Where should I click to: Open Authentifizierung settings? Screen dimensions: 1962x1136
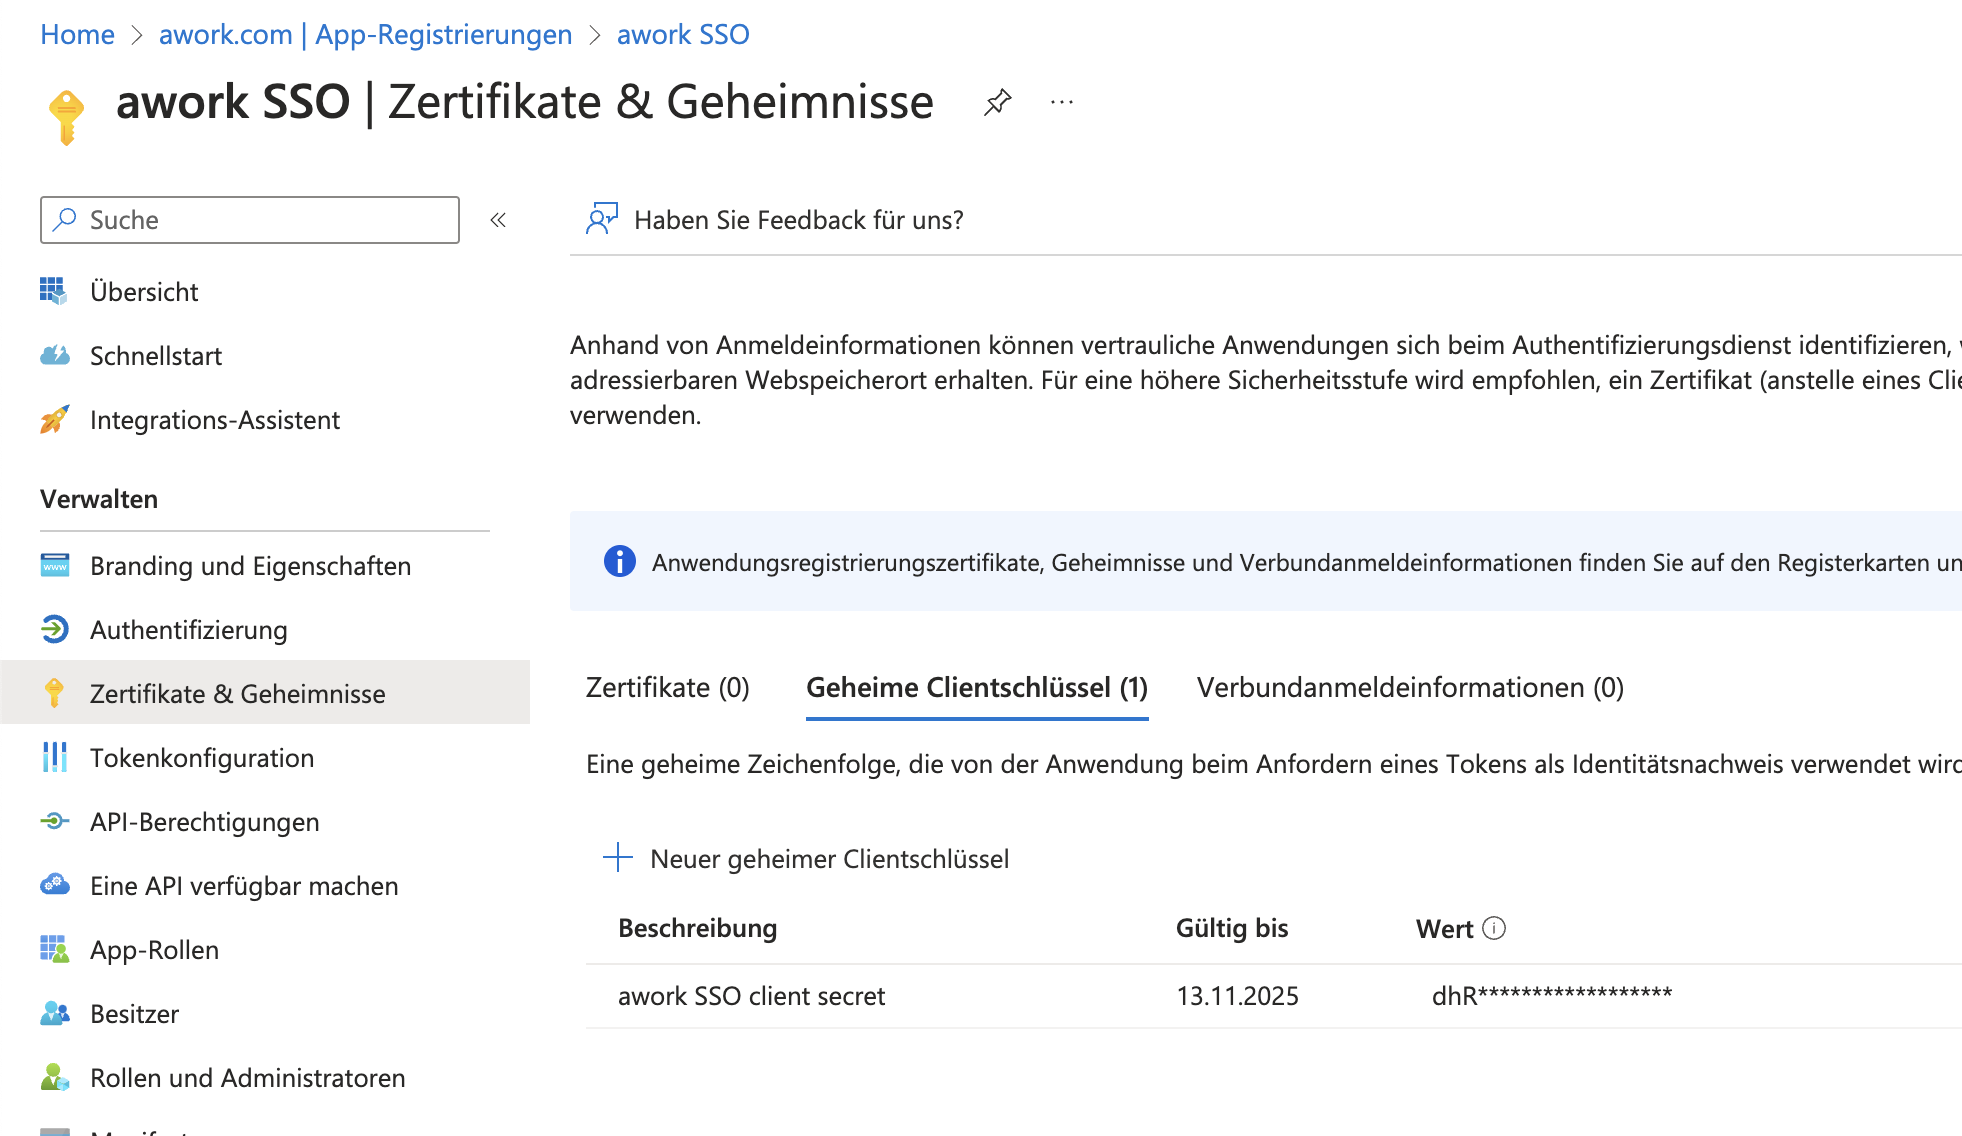tap(188, 630)
